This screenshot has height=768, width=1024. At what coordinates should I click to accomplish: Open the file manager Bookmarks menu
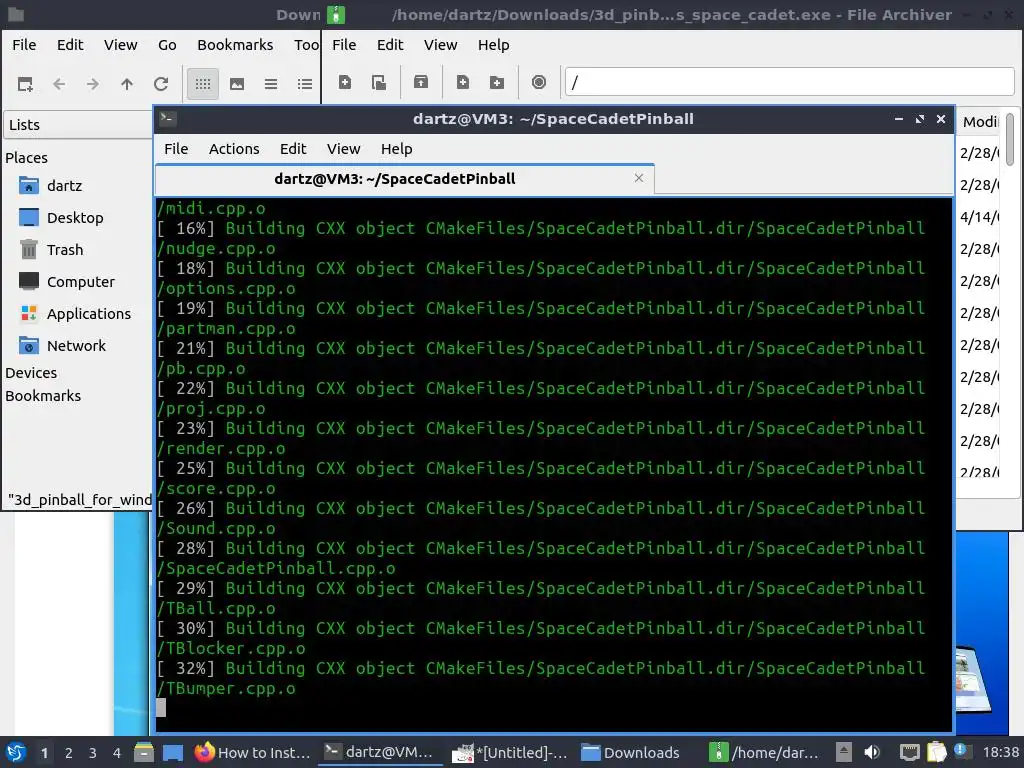click(x=235, y=45)
